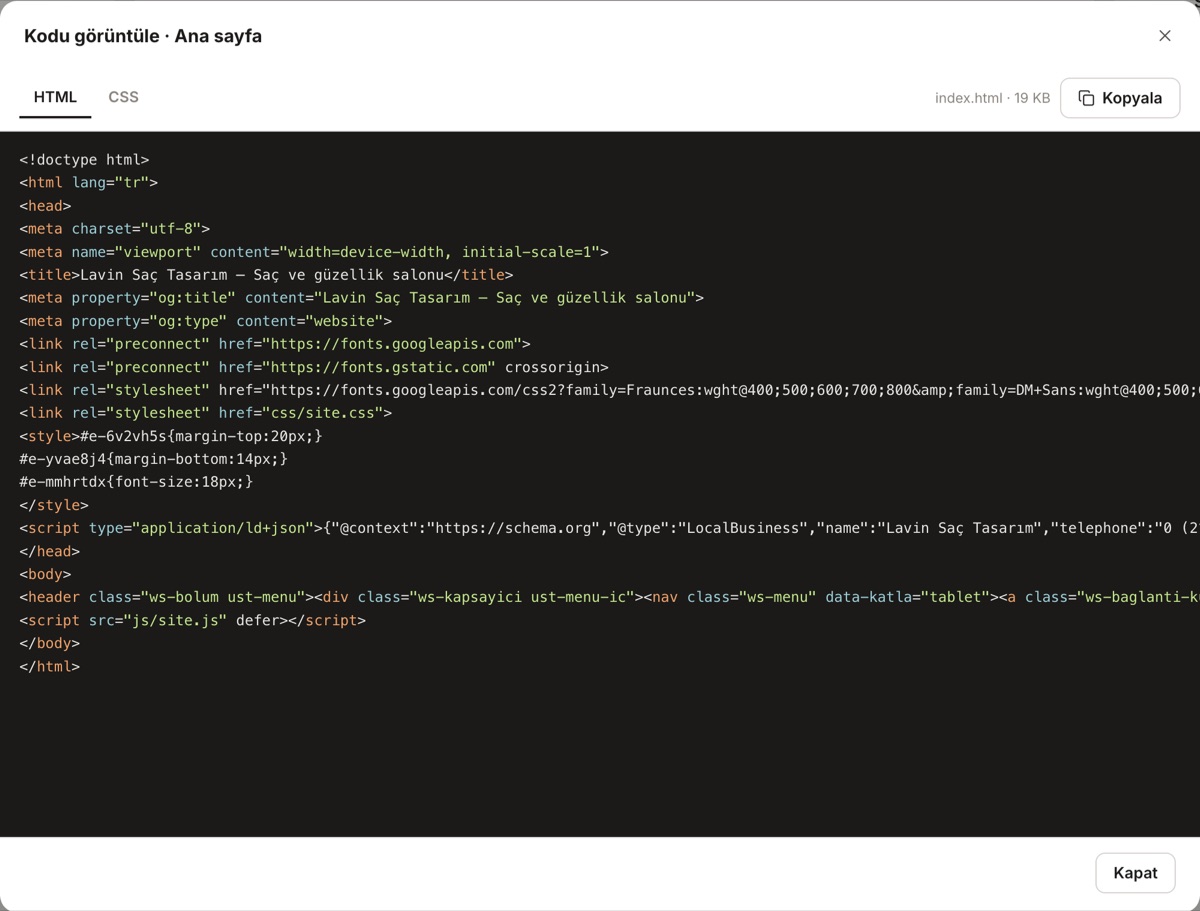Click the css/site.css stylesheet line
The height and width of the screenshot is (911, 1200).
pyautogui.click(x=205, y=413)
